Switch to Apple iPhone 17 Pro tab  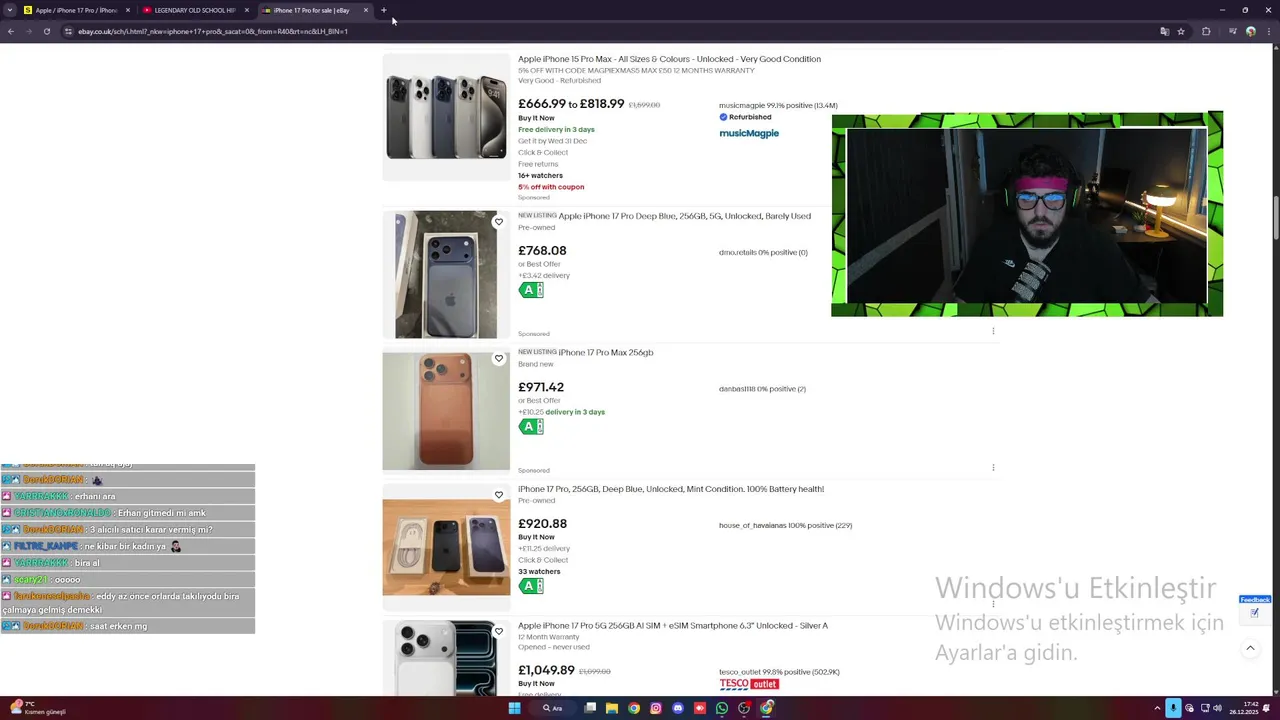pos(76,10)
